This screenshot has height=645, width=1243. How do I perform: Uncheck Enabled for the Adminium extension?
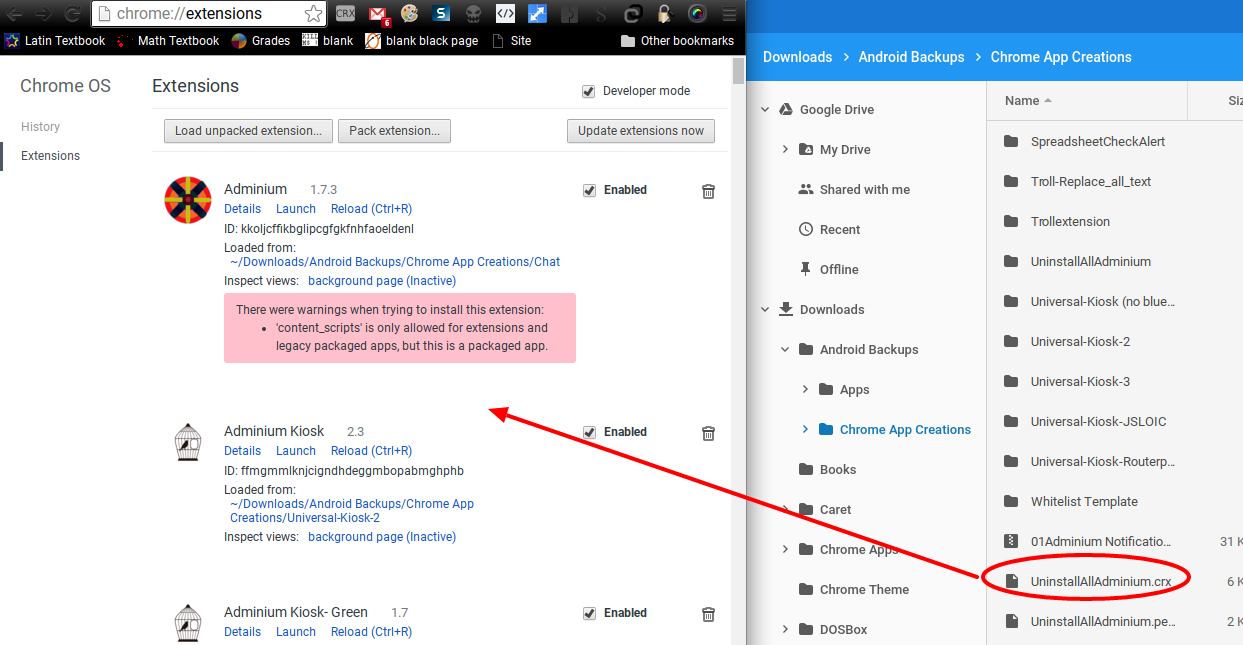[x=589, y=190]
